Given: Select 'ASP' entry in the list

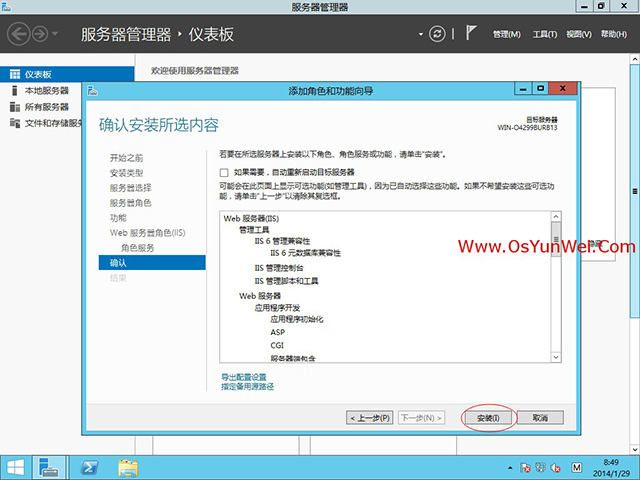Looking at the screenshot, I should click(278, 332).
